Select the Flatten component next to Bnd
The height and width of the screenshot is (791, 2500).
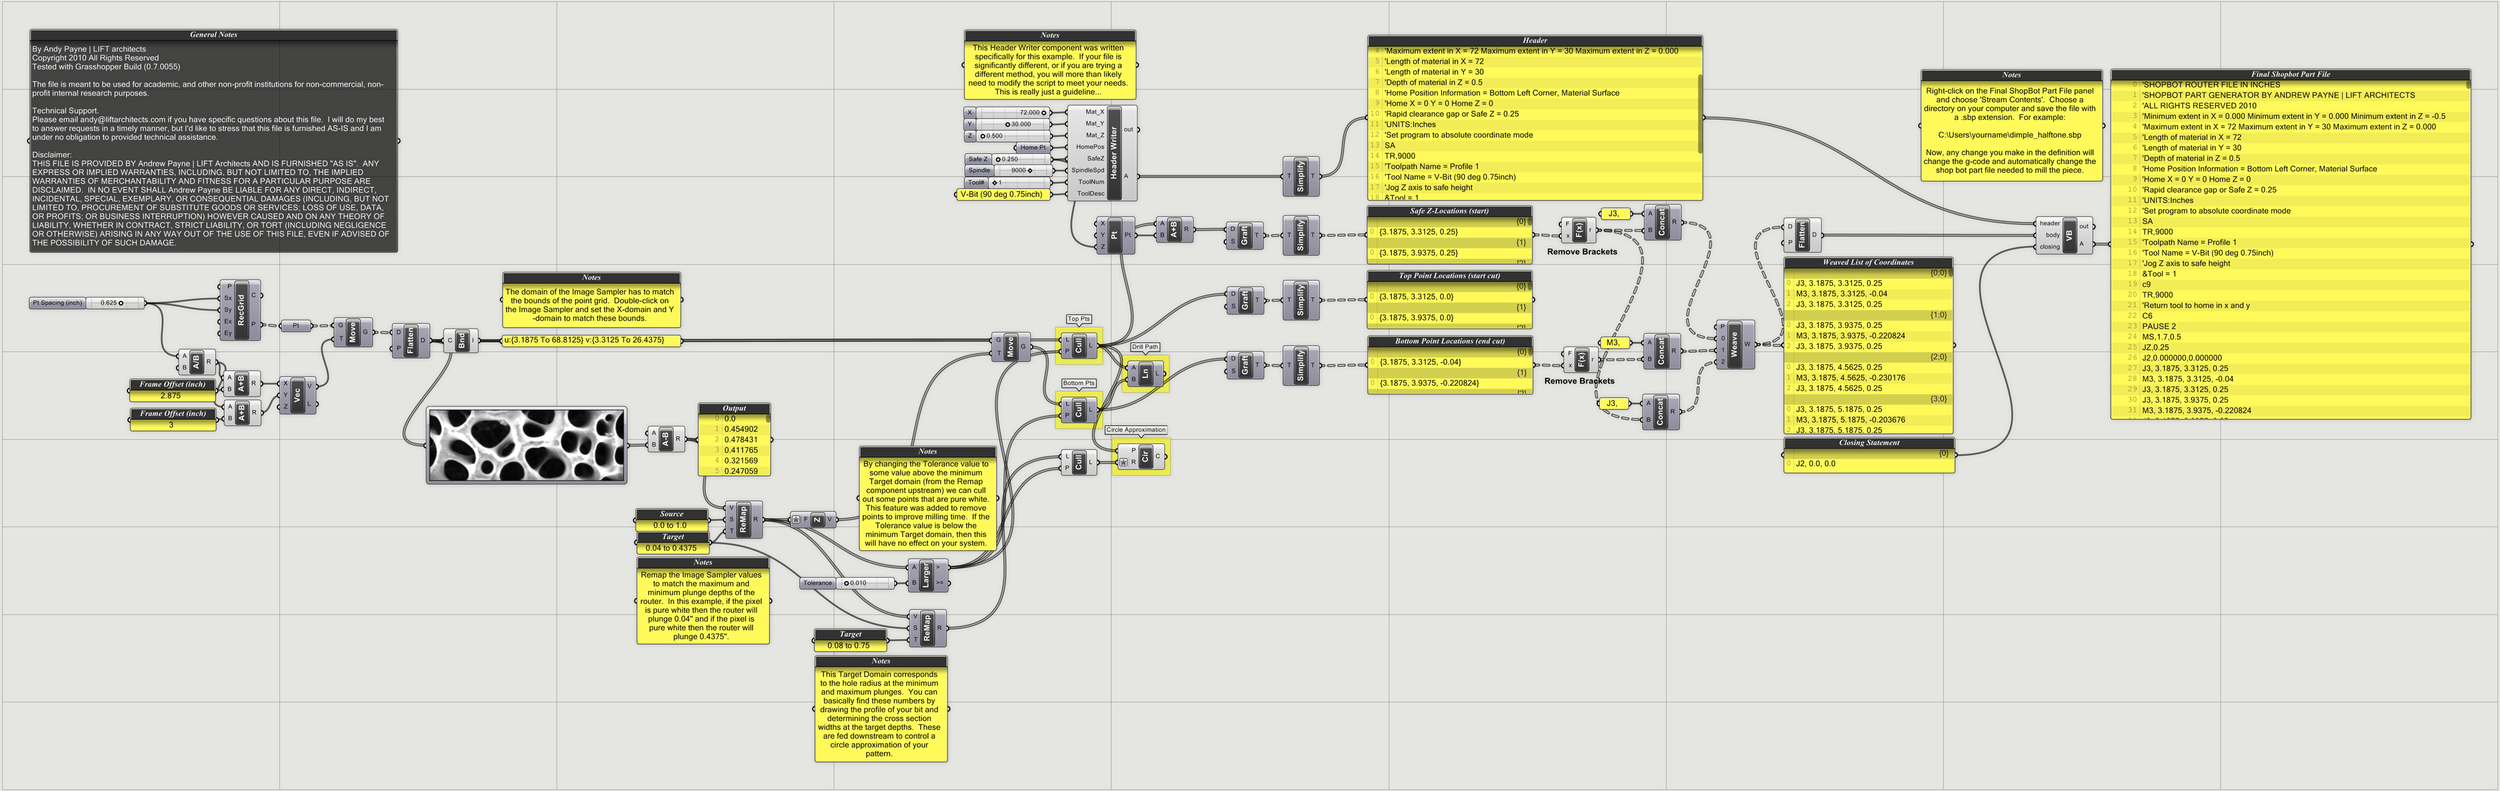410,341
